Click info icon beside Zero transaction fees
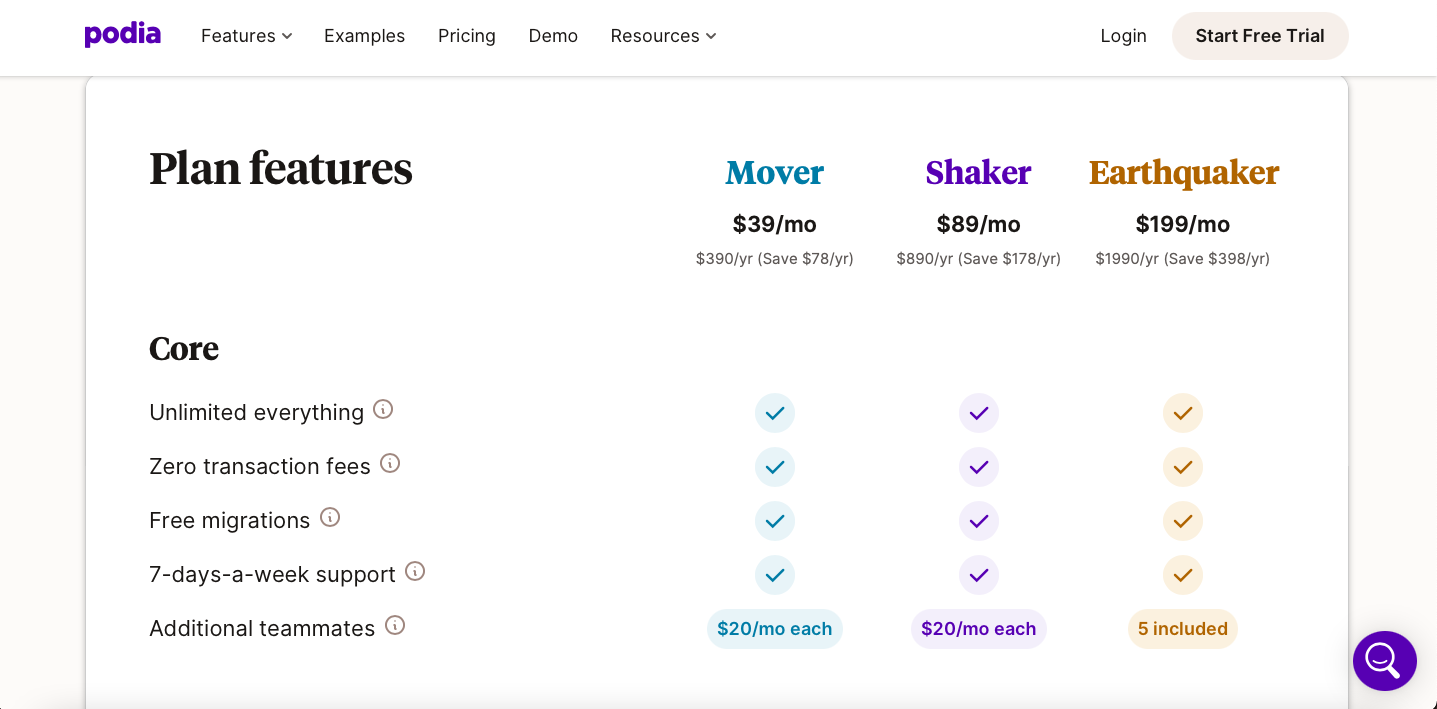Viewport: 1437px width, 709px height. pyautogui.click(x=390, y=463)
